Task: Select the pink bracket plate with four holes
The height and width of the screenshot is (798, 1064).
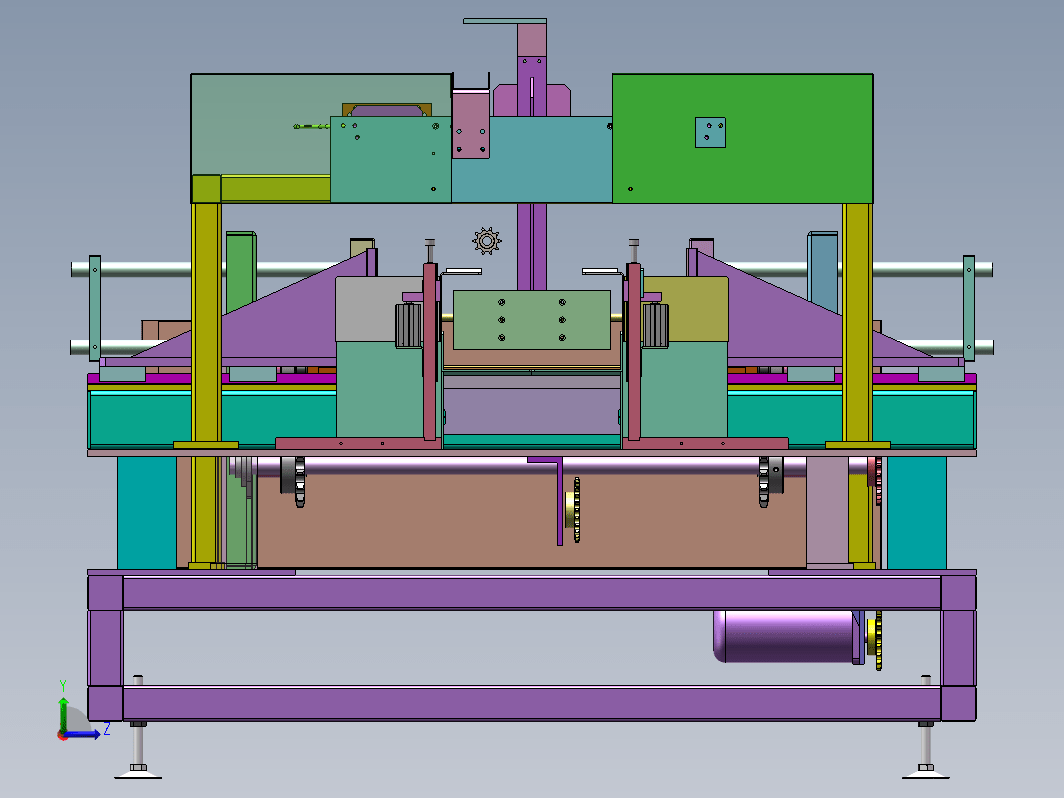Action: point(471,126)
